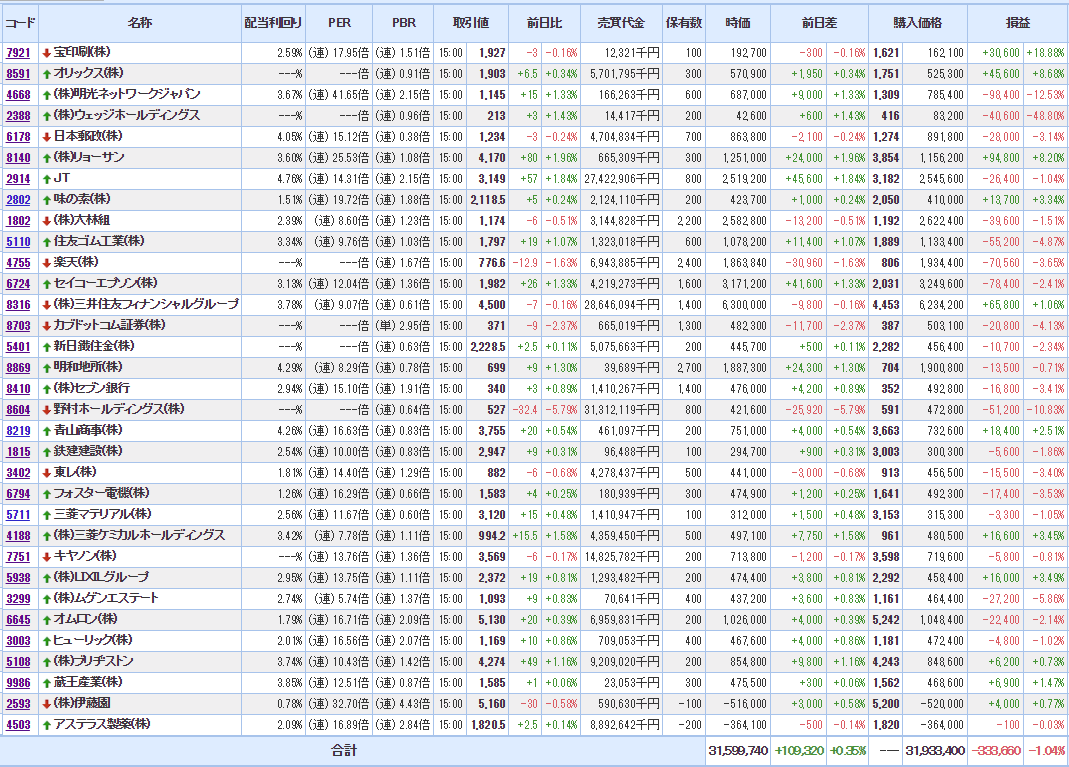This screenshot has width=1069, height=767.
Task: Click the red down arrow beside 宝印刷(株)
Action: (46, 52)
